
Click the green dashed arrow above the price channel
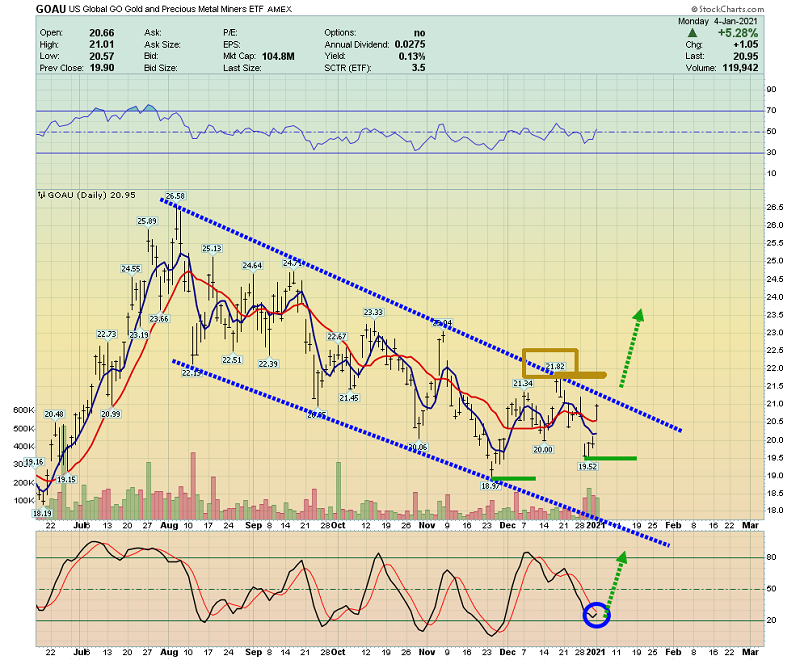(630, 348)
